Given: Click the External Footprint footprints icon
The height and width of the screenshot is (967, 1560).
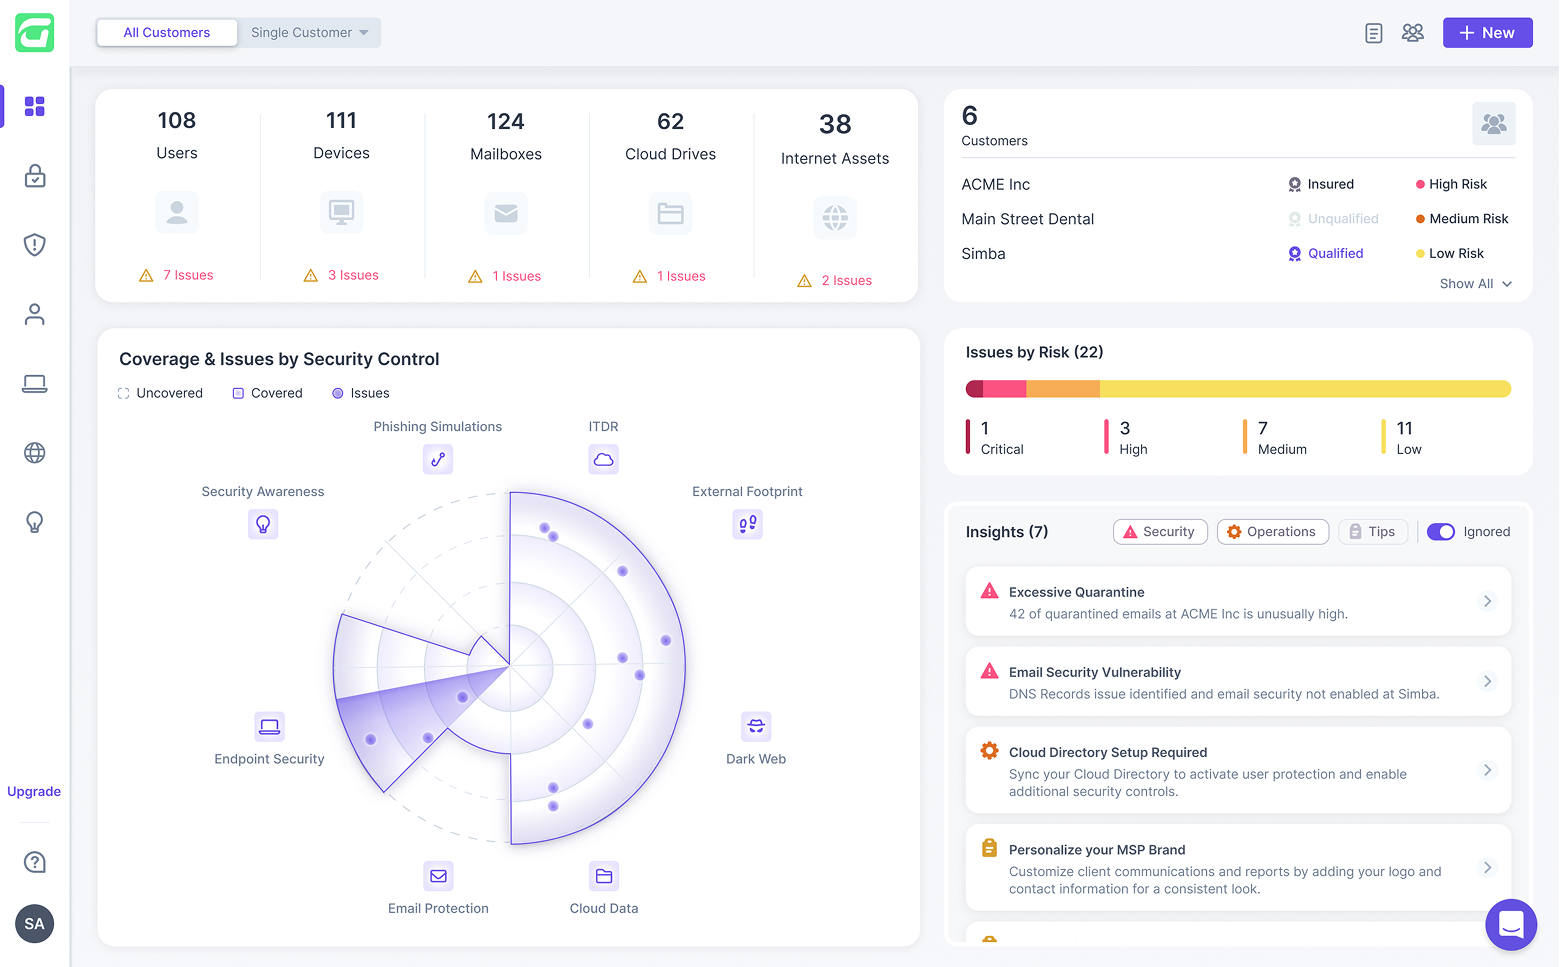Looking at the screenshot, I should pyautogui.click(x=748, y=524).
